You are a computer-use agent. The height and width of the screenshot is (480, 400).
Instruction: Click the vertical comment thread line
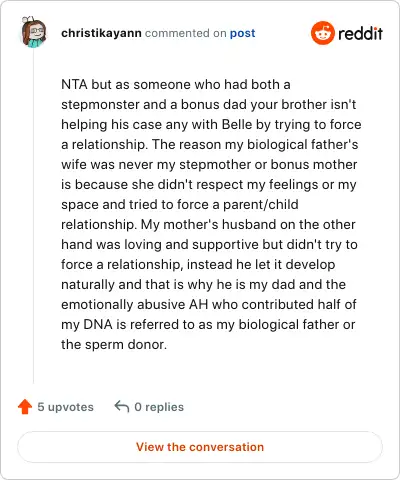[x=33, y=217]
